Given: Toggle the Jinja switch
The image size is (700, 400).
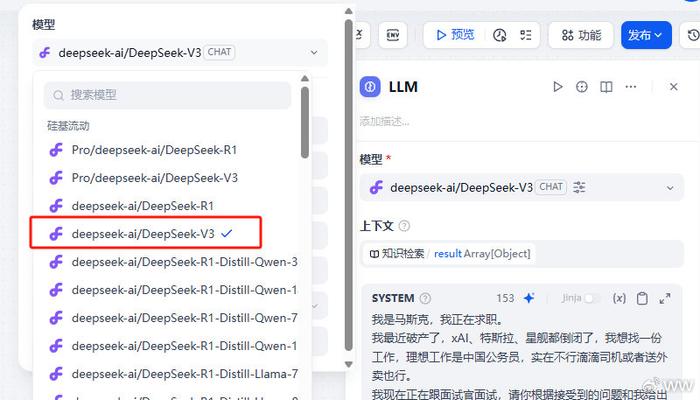Looking at the screenshot, I should pyautogui.click(x=591, y=298).
